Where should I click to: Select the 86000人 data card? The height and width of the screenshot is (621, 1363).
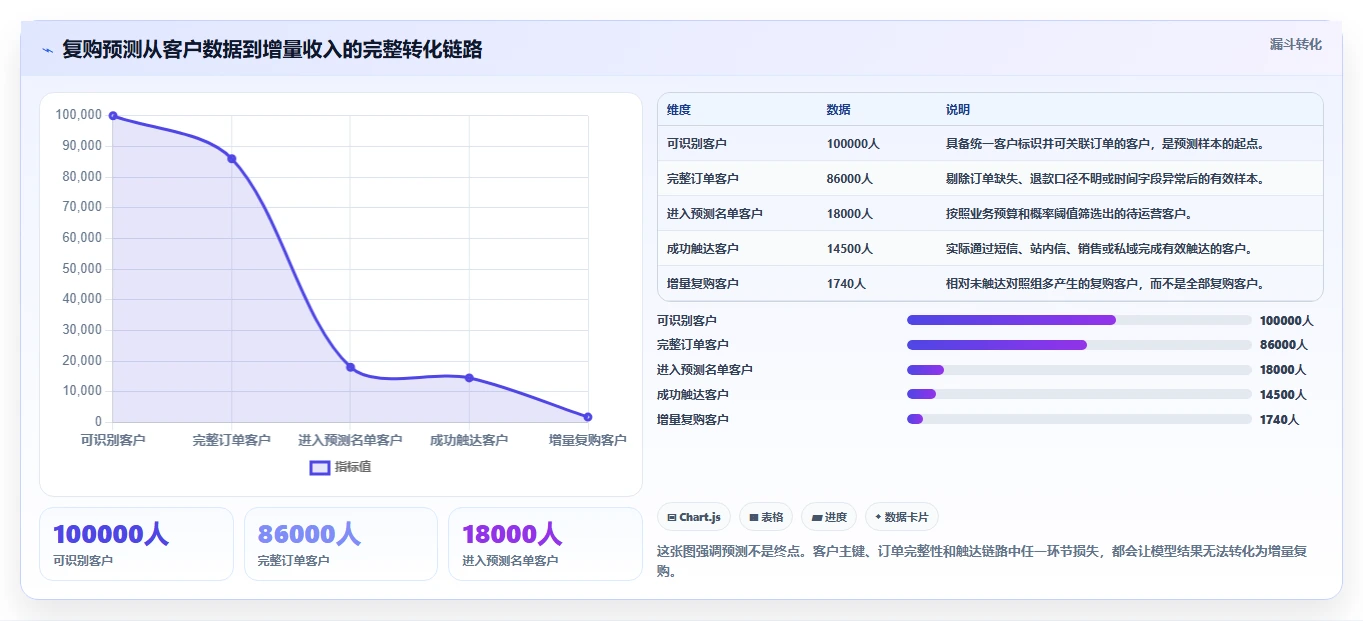pos(341,544)
